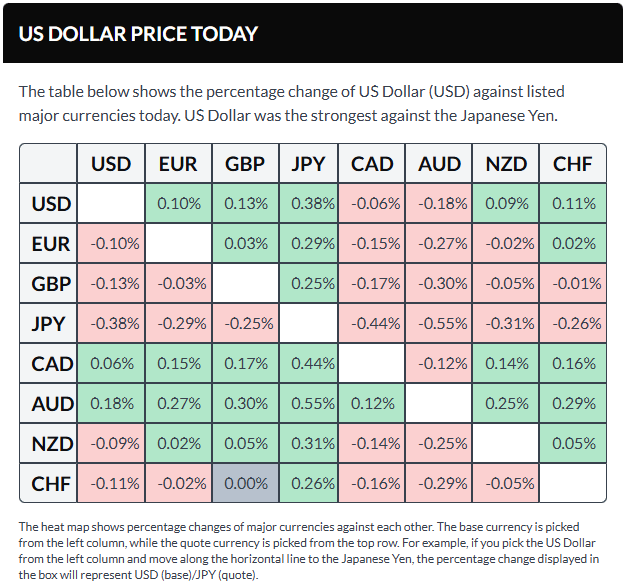This screenshot has height=584, width=626.
Task: Click the CAD/JPY cell showing 0.44%
Action: pos(309,363)
